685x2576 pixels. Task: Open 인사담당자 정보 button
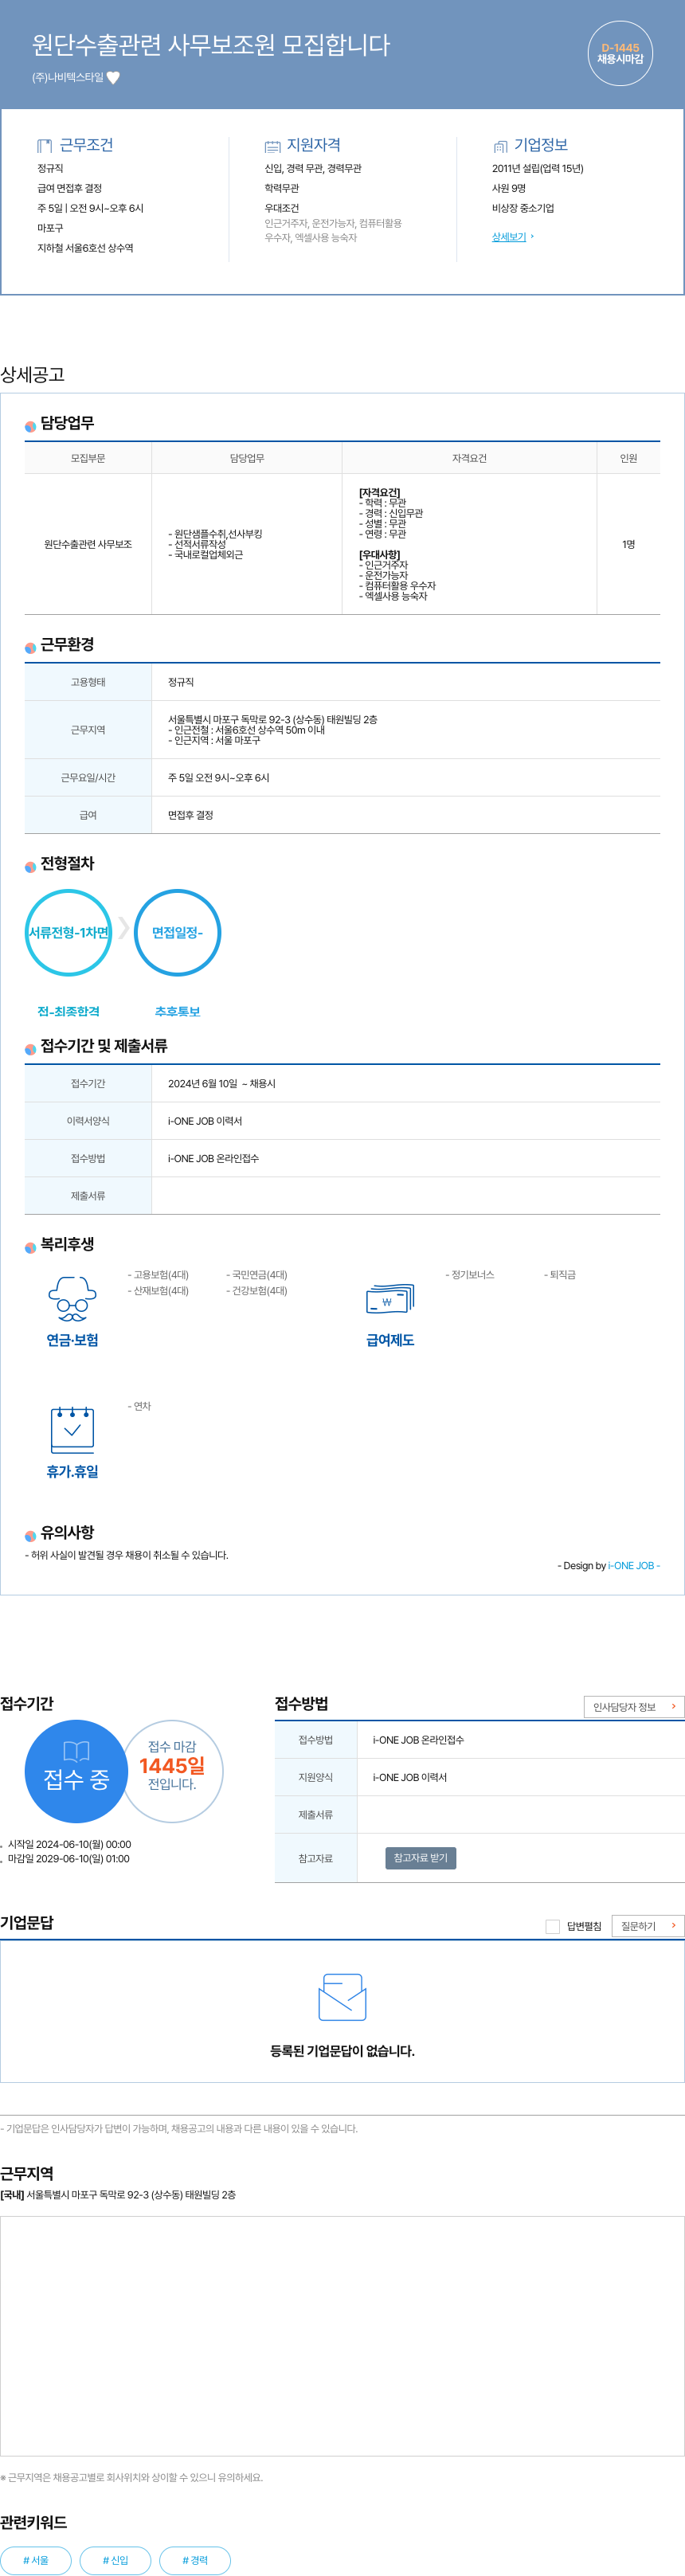pos(634,1706)
